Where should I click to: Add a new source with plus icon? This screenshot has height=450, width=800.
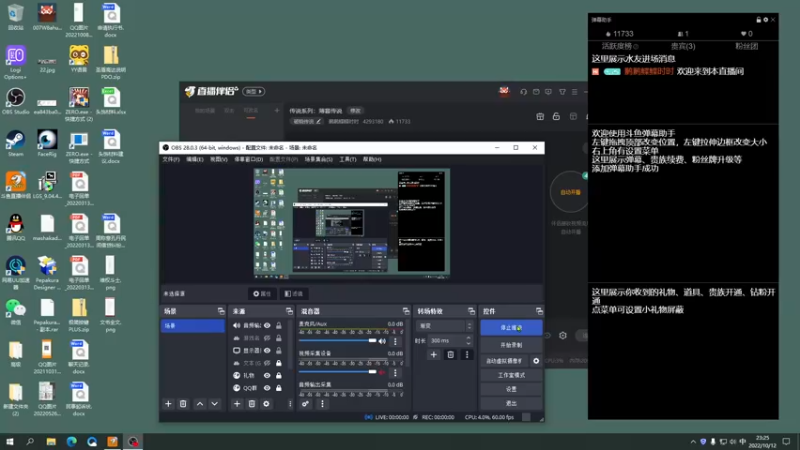click(x=237, y=404)
